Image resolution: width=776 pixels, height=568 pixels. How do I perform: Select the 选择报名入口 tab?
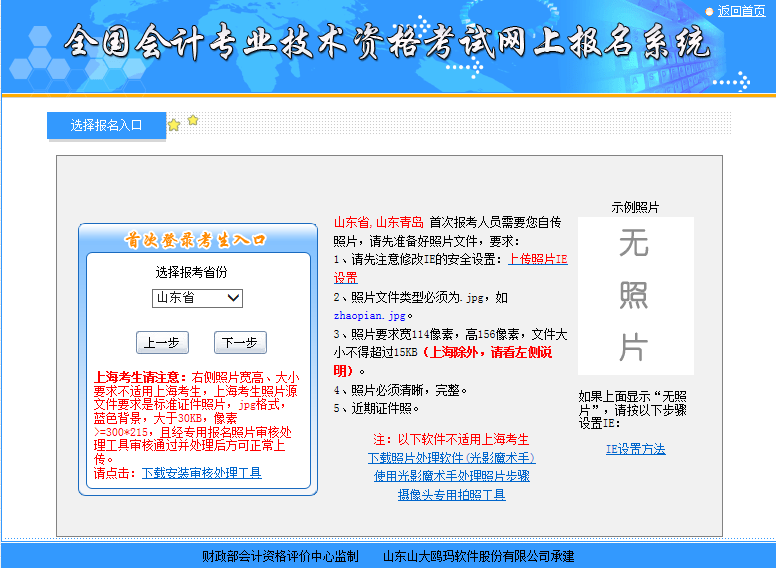coord(106,125)
